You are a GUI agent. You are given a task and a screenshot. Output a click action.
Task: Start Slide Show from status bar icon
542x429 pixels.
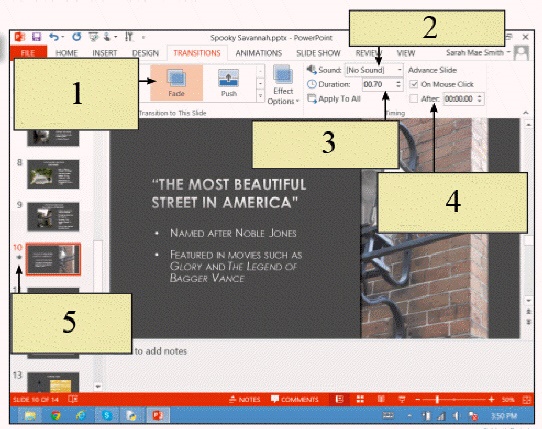[402, 400]
